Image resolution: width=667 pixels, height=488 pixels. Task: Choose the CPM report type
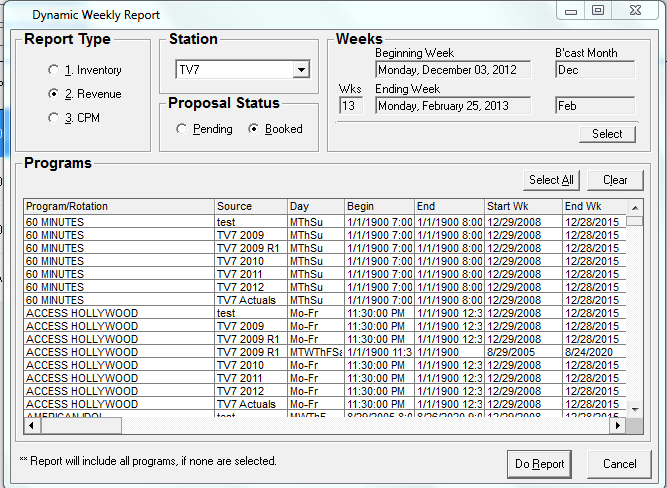pyautogui.click(x=54, y=118)
